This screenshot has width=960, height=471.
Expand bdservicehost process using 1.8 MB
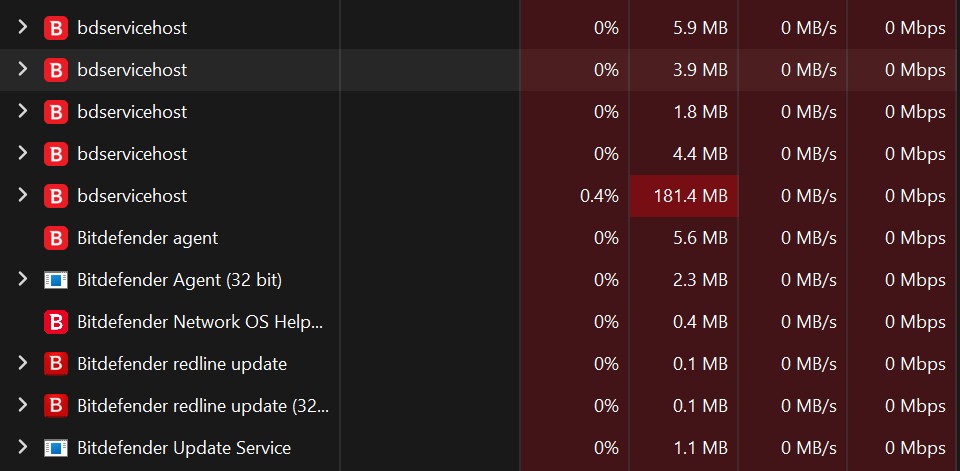tap(23, 111)
